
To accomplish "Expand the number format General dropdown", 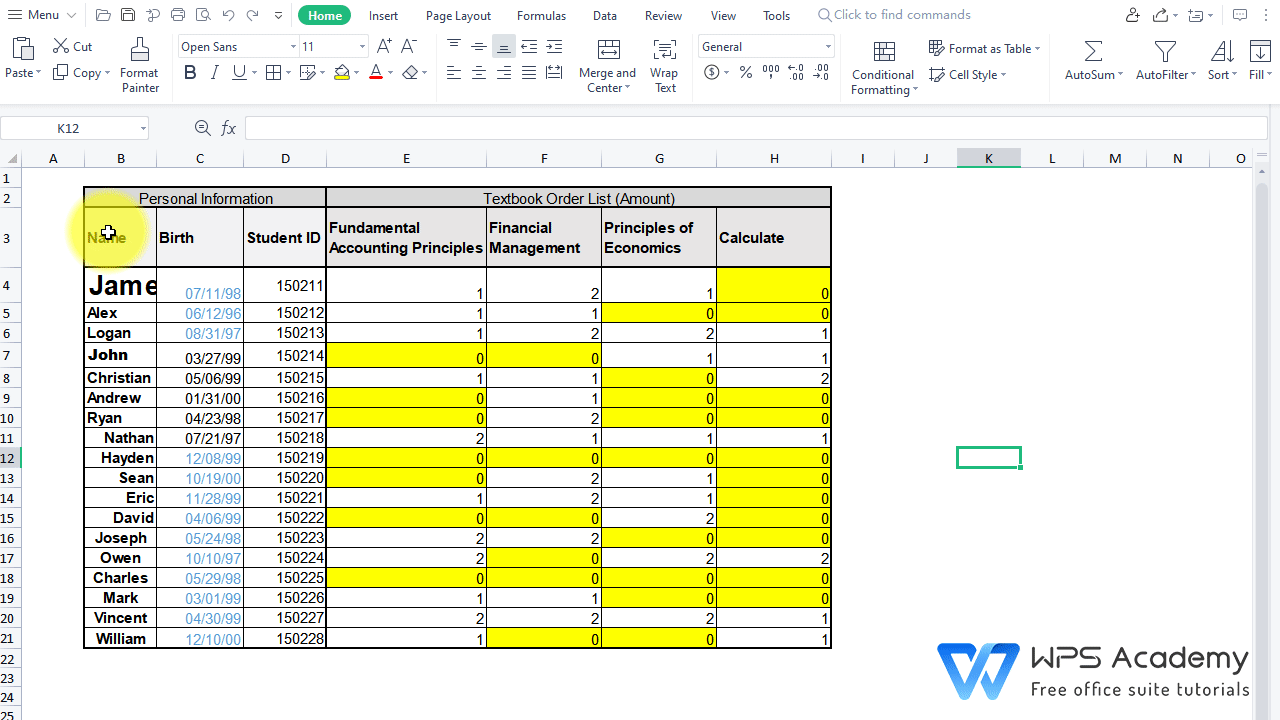I will [x=826, y=46].
